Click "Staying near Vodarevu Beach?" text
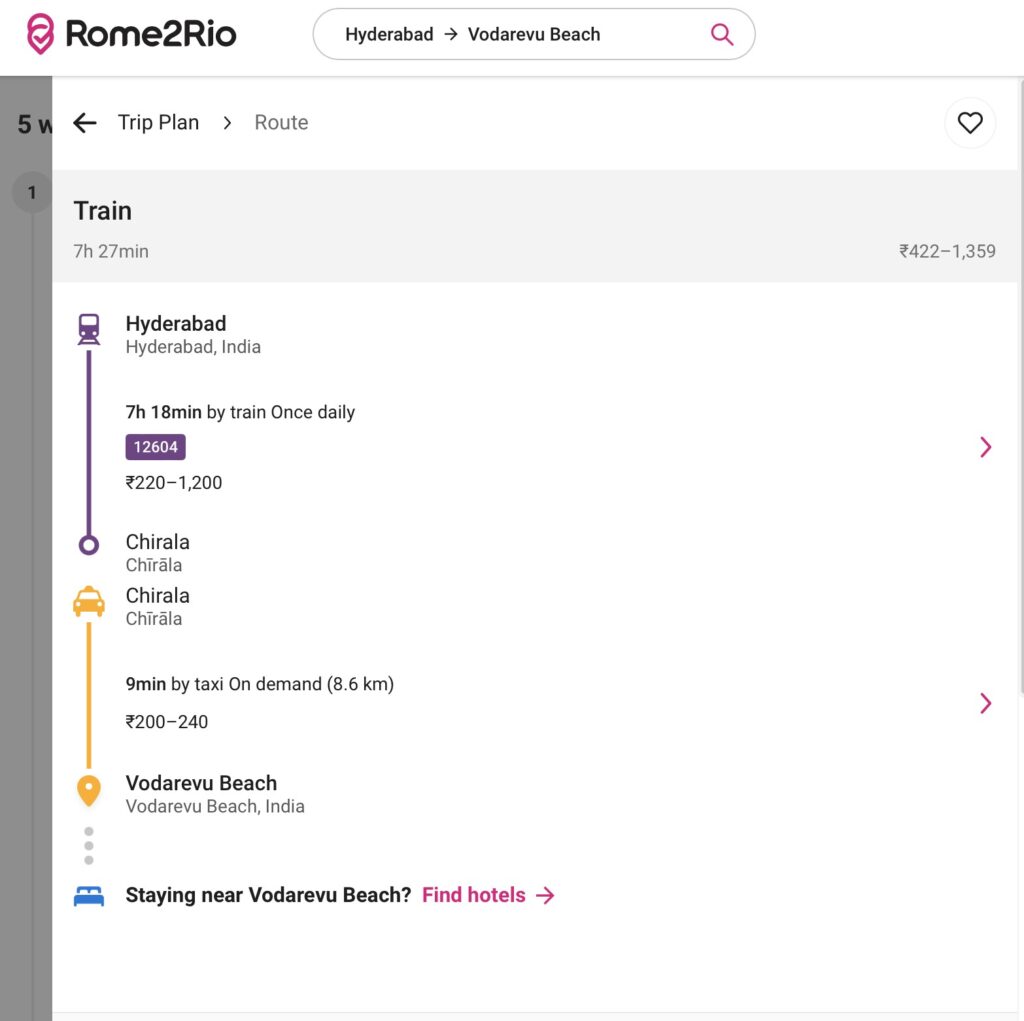Image resolution: width=1024 pixels, height=1021 pixels. point(268,895)
